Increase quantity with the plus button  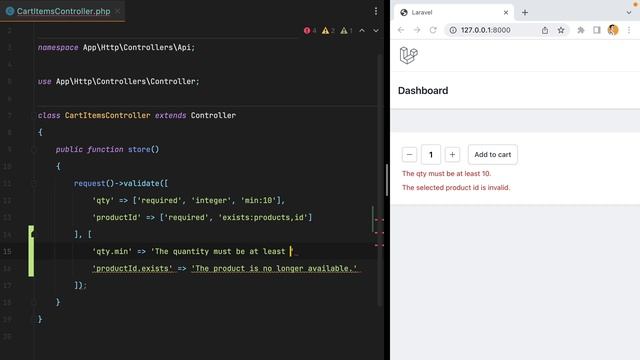452,155
